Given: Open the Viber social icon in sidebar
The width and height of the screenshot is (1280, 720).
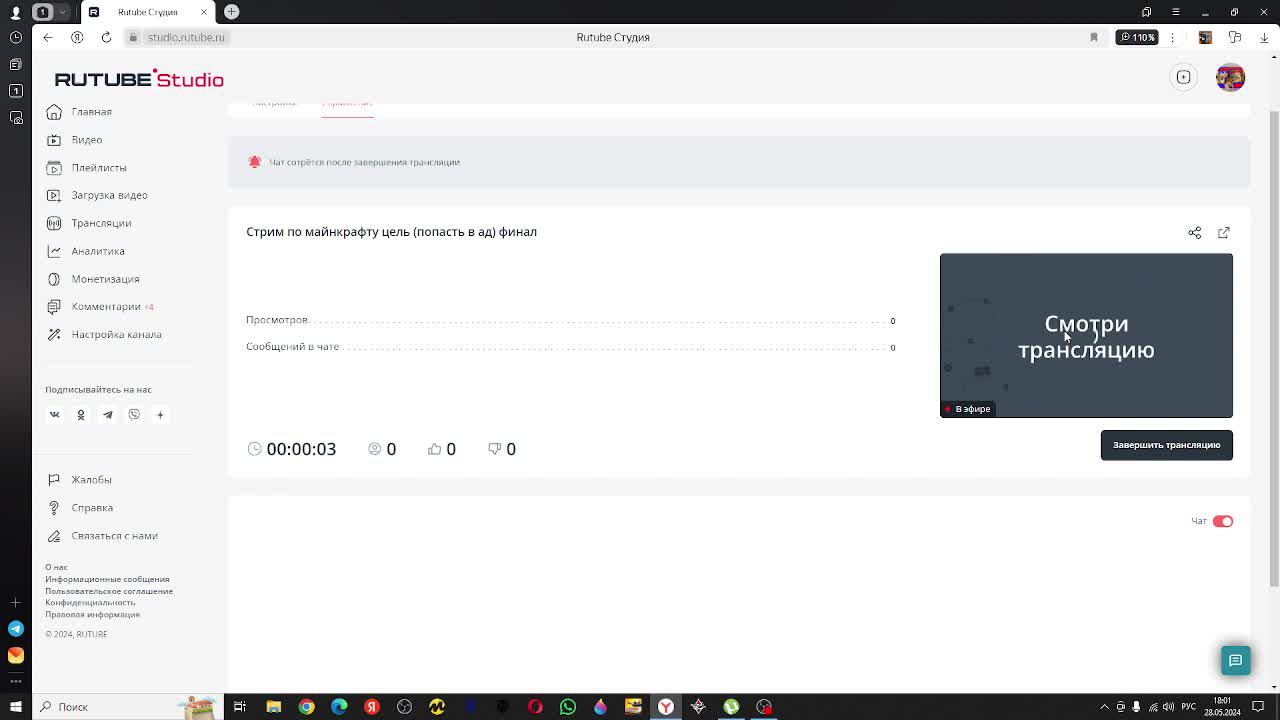Looking at the screenshot, I should [134, 415].
